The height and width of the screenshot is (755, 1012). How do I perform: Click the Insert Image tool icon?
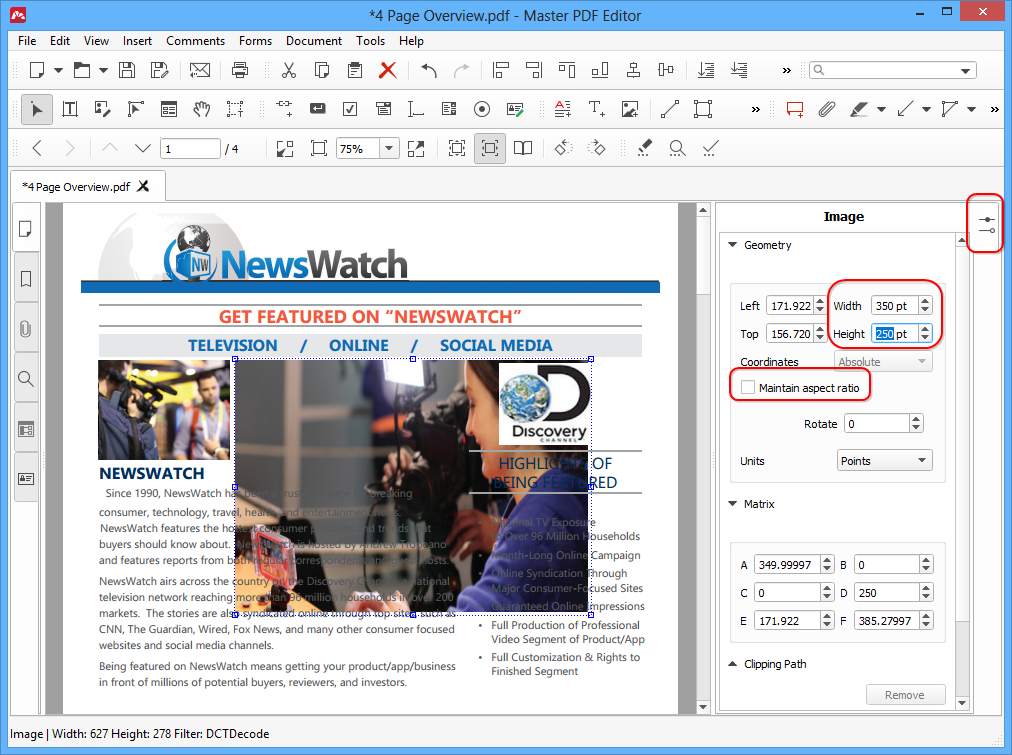click(630, 109)
